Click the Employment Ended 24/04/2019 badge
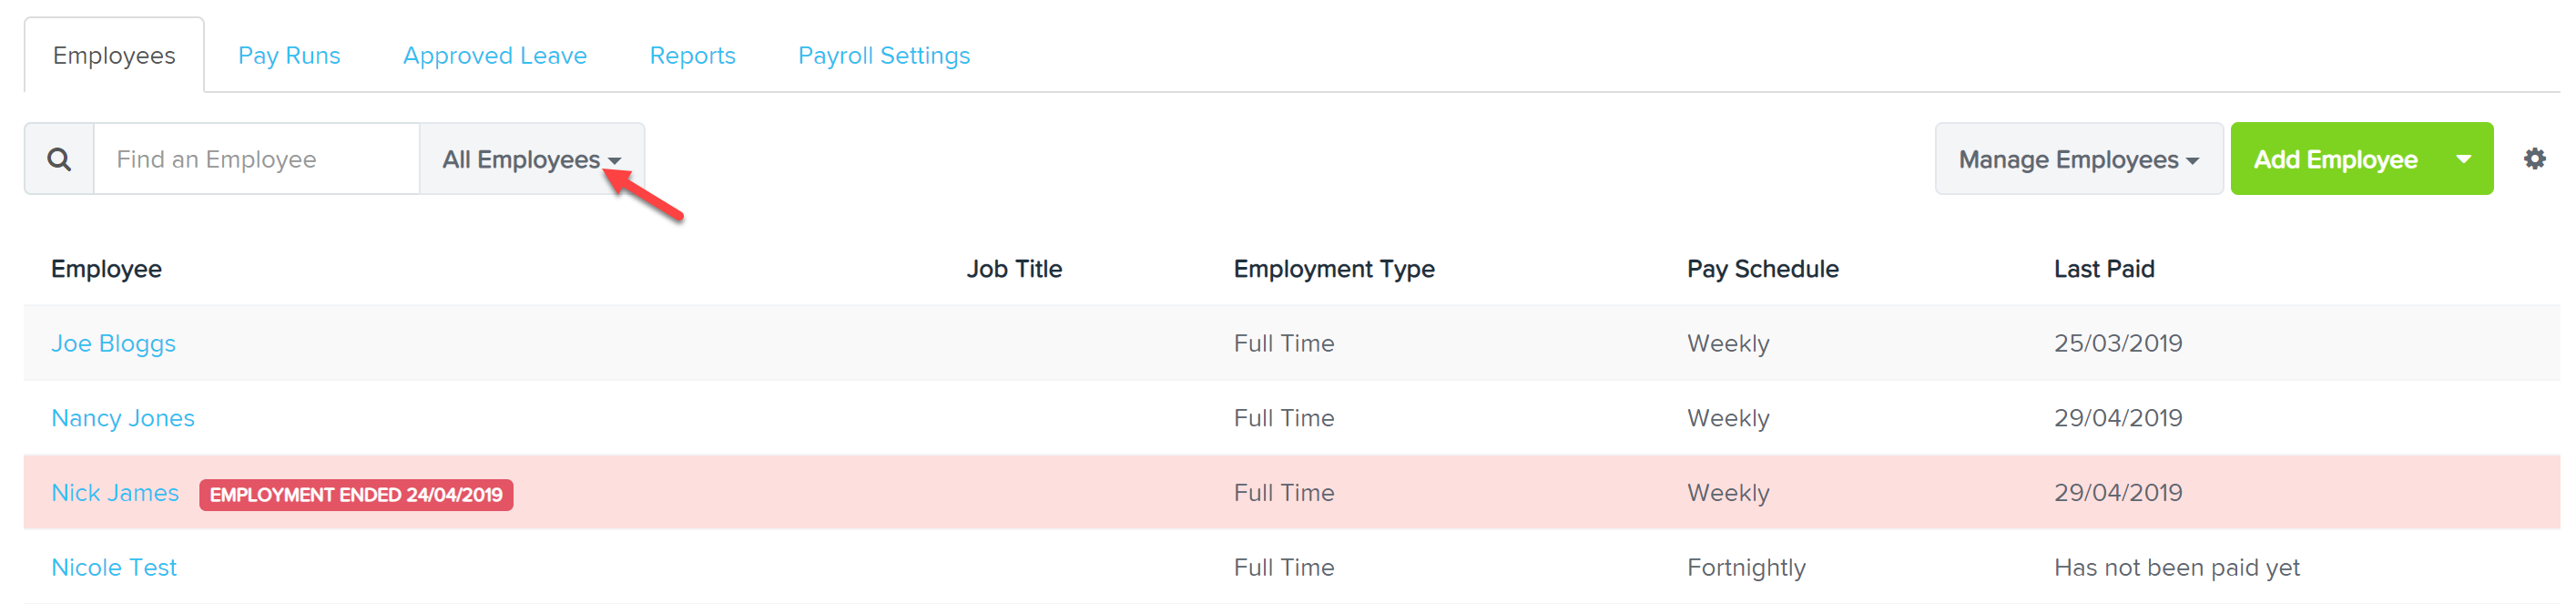 356,495
